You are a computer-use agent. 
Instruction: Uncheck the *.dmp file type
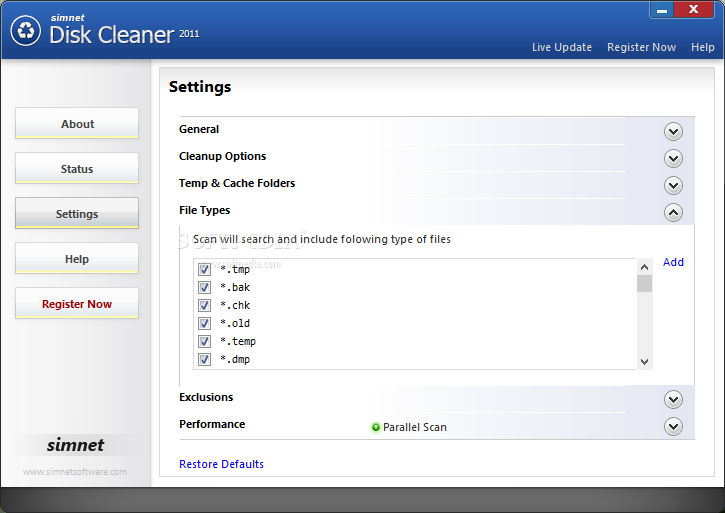(x=204, y=359)
